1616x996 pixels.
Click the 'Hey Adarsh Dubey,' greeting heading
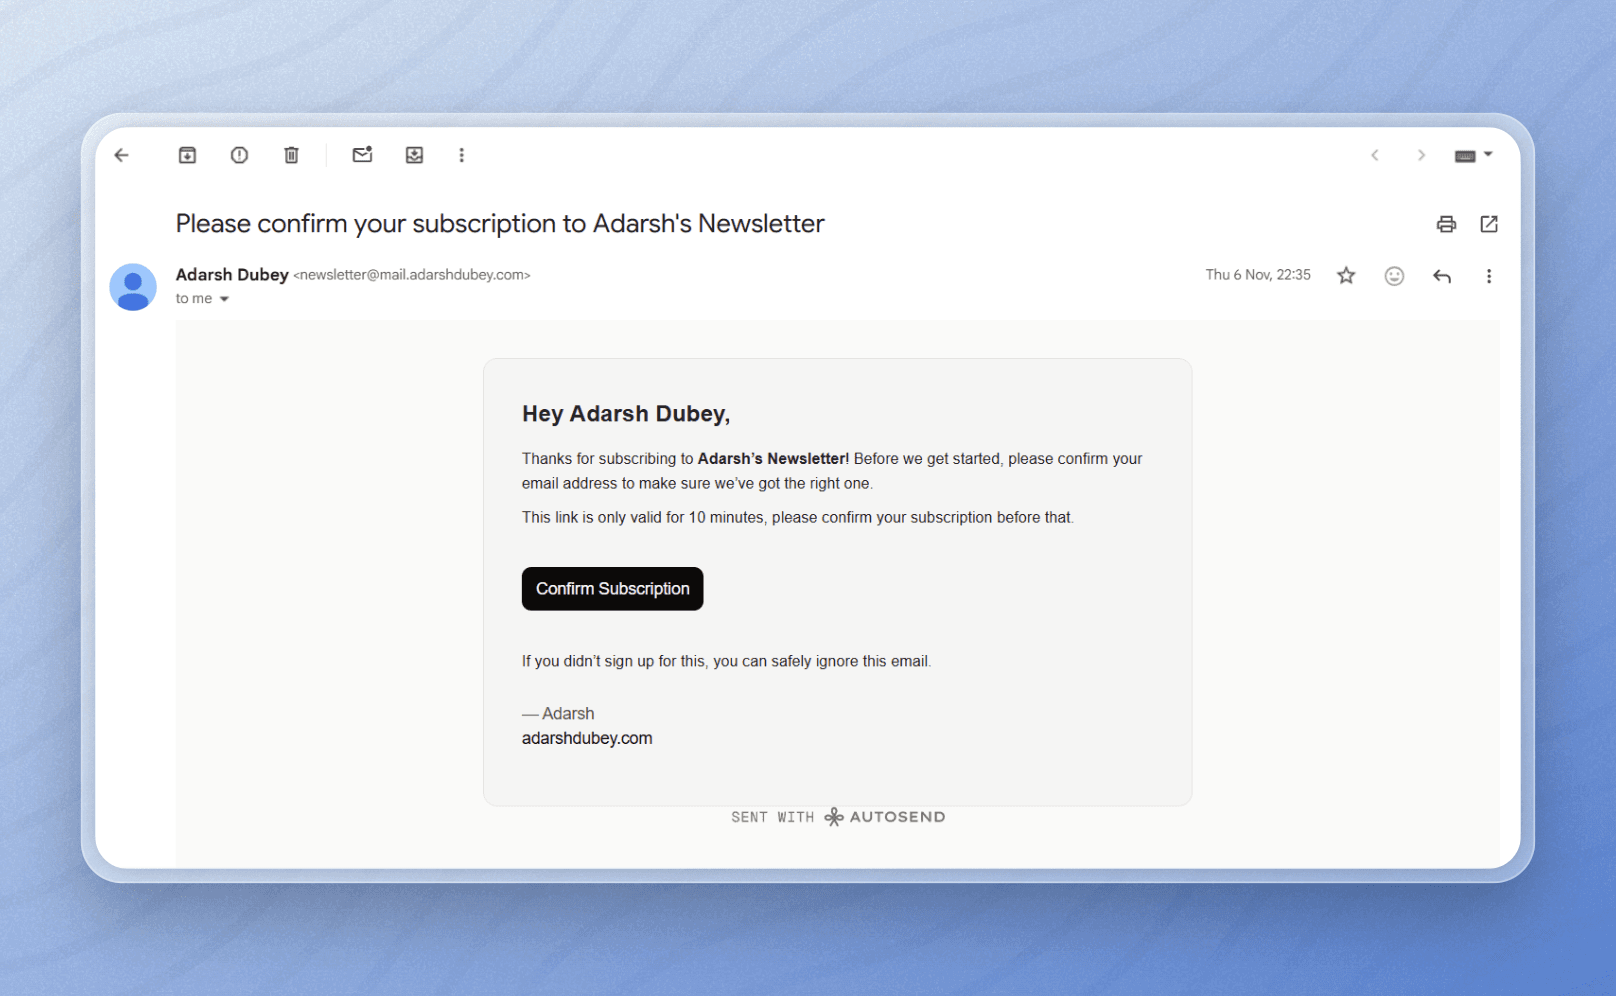(626, 414)
